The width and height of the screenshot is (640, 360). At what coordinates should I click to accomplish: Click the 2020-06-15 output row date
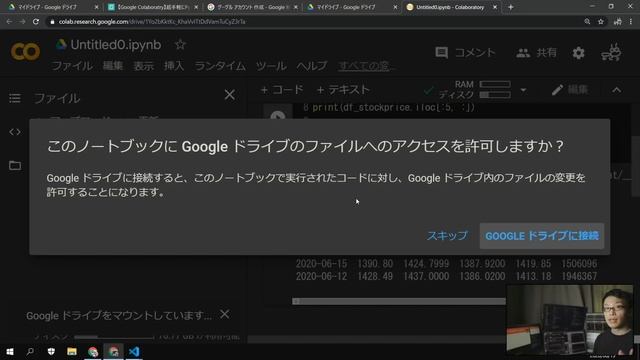[321, 264]
